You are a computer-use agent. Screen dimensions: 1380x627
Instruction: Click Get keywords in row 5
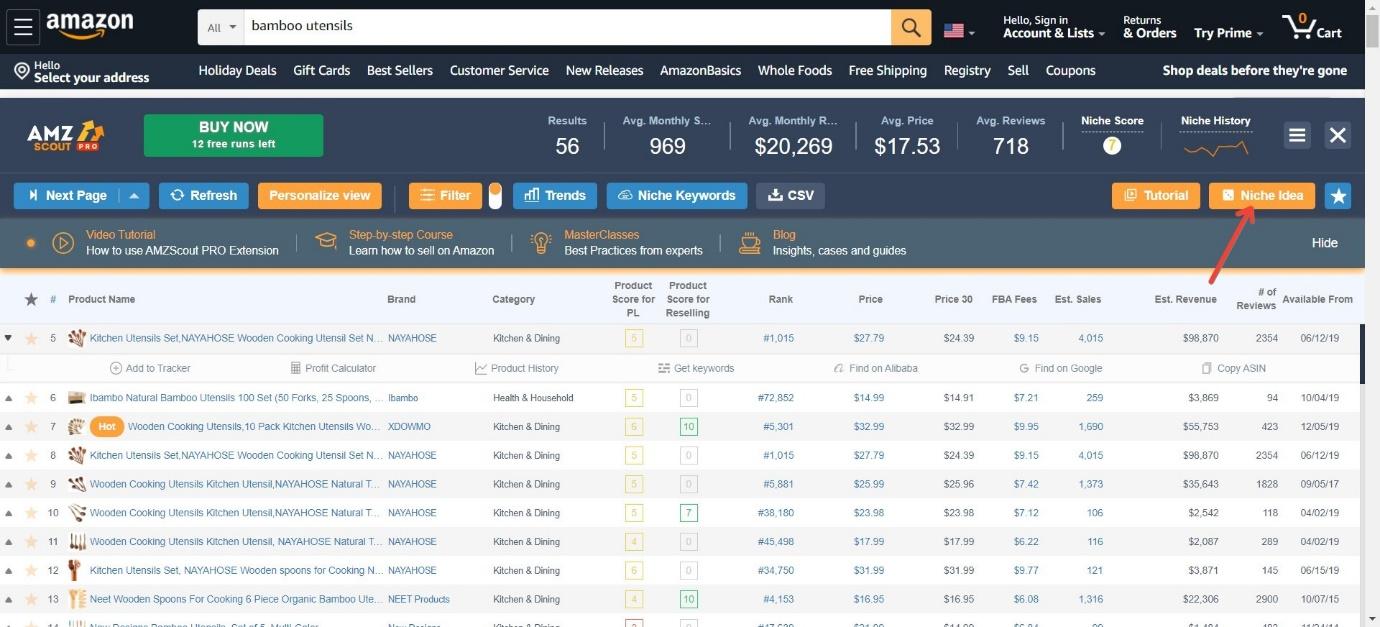(x=696, y=368)
